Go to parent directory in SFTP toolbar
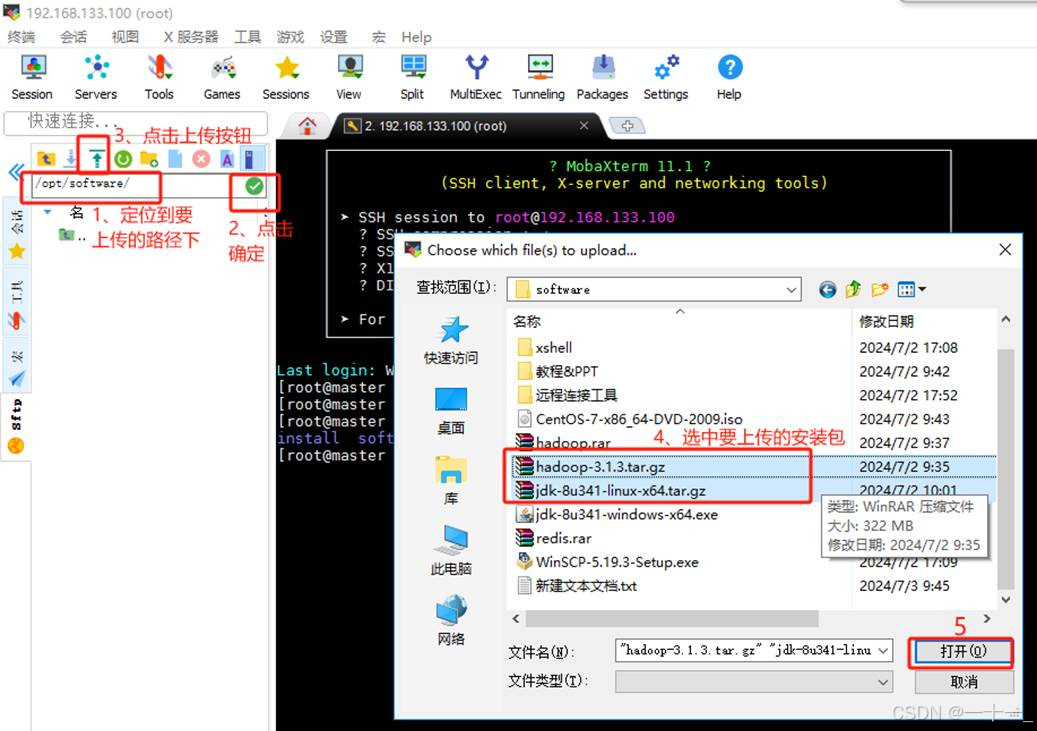 [46, 159]
